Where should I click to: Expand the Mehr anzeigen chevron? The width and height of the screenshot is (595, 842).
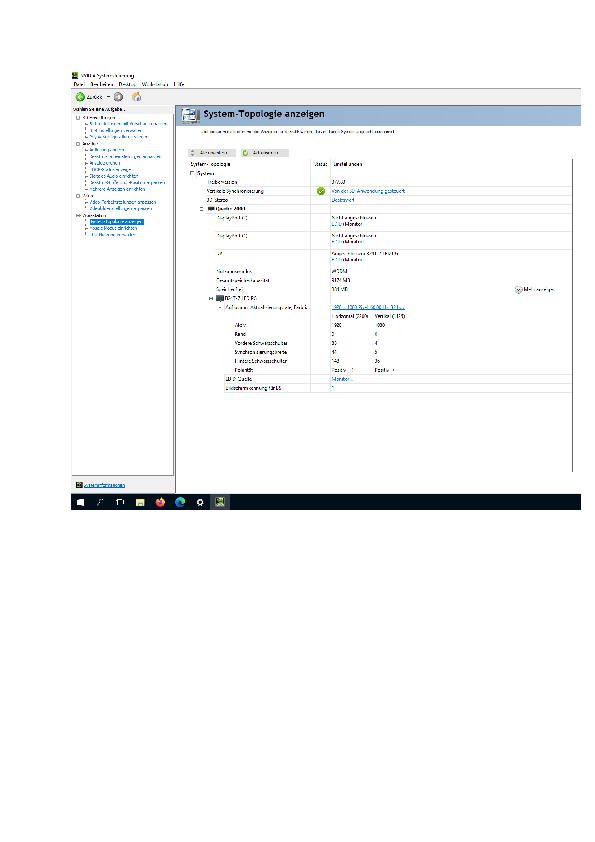pos(518,289)
